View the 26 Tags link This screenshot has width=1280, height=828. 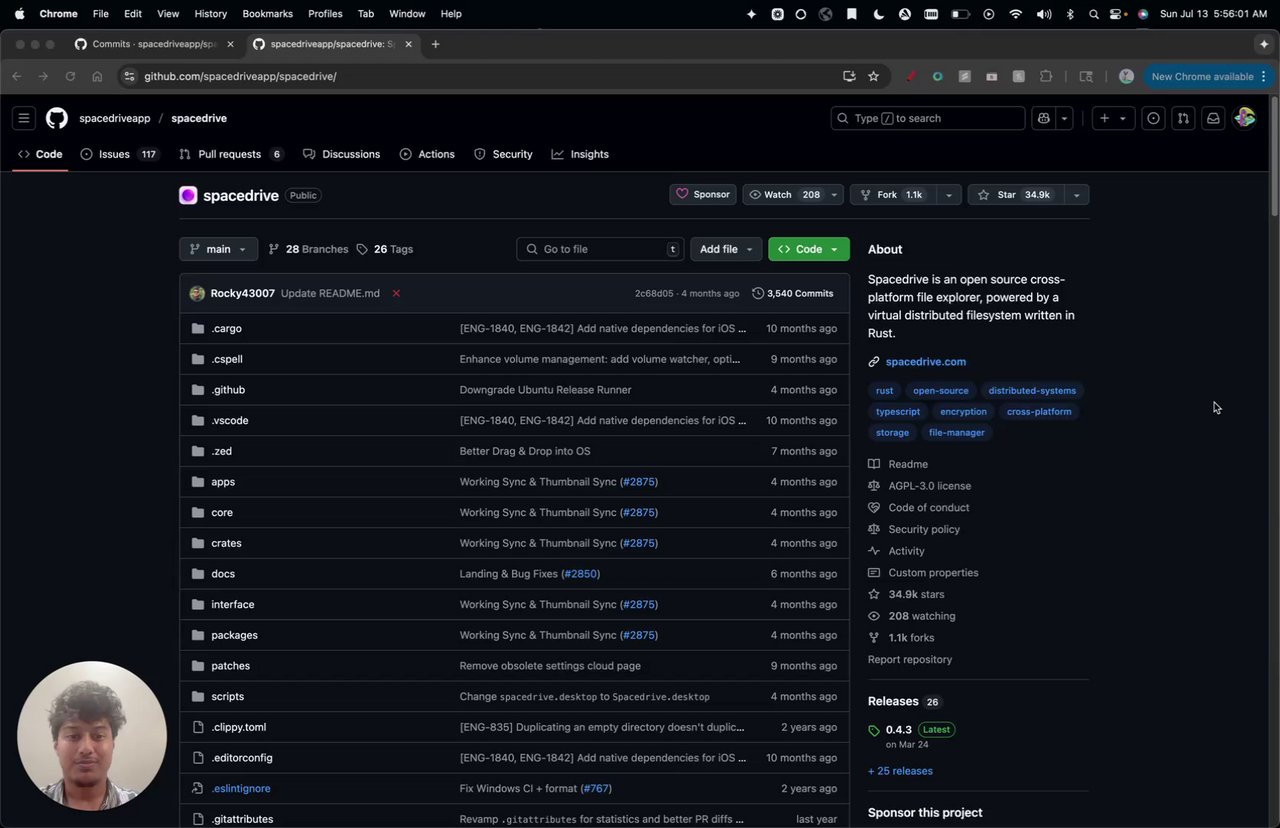[384, 249]
